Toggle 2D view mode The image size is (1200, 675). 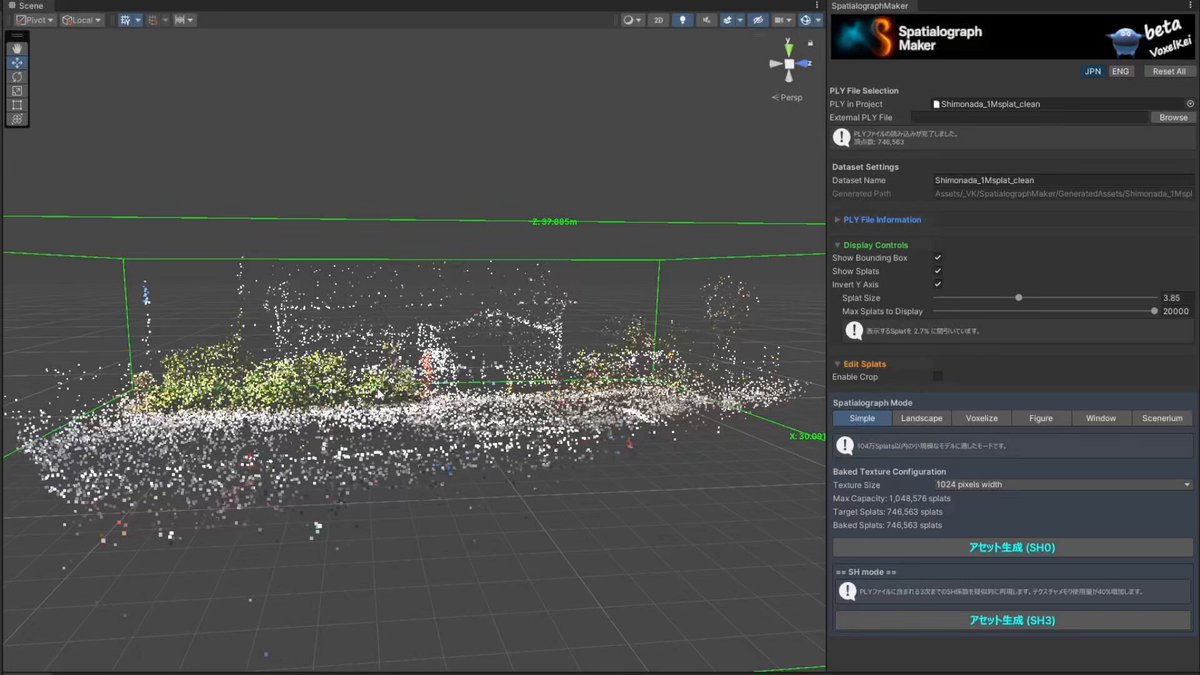pos(658,20)
